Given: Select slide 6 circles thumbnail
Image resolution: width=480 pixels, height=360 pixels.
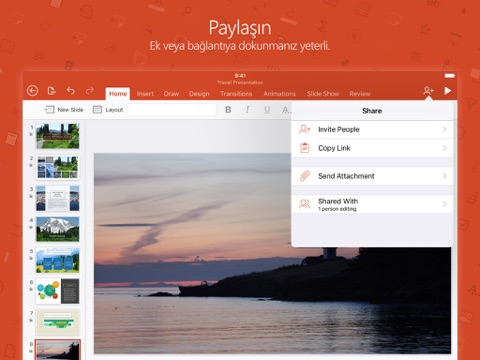Looking at the screenshot, I should tap(58, 291).
